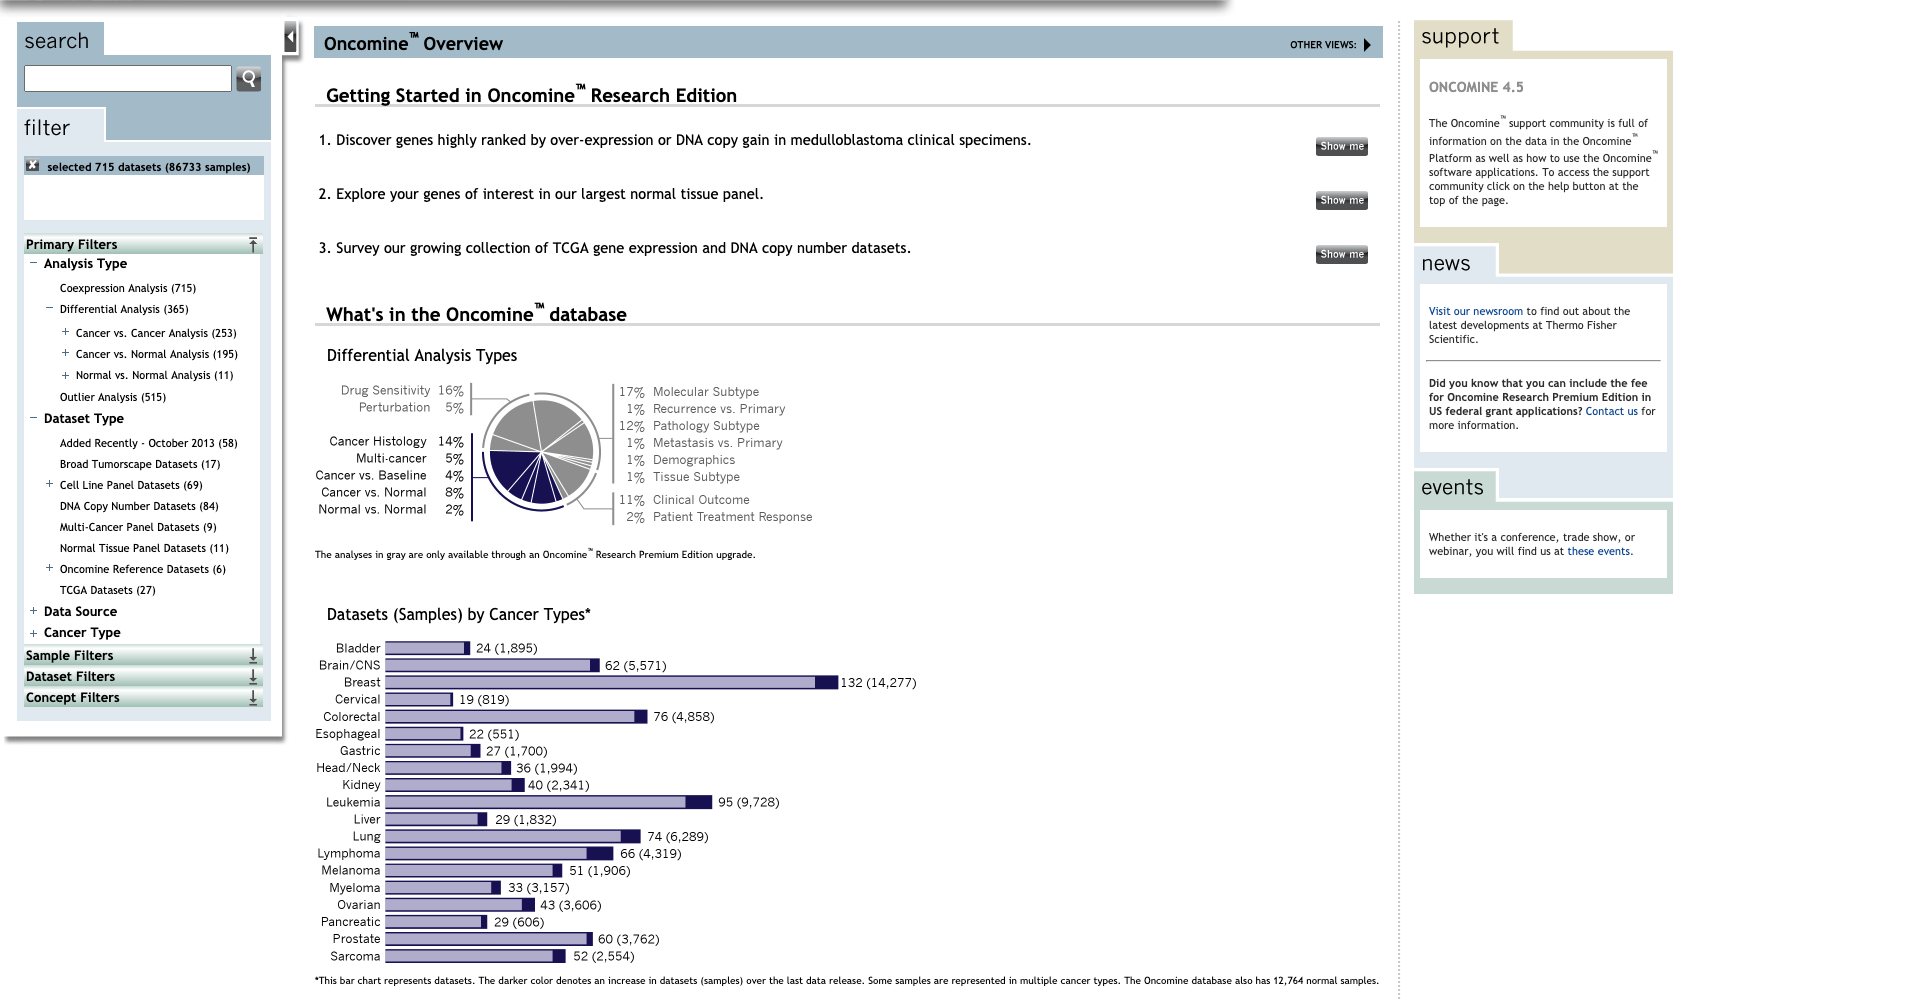This screenshot has height=1000, width=1920.
Task: Click the Differential Analysis pie chart
Action: [541, 451]
